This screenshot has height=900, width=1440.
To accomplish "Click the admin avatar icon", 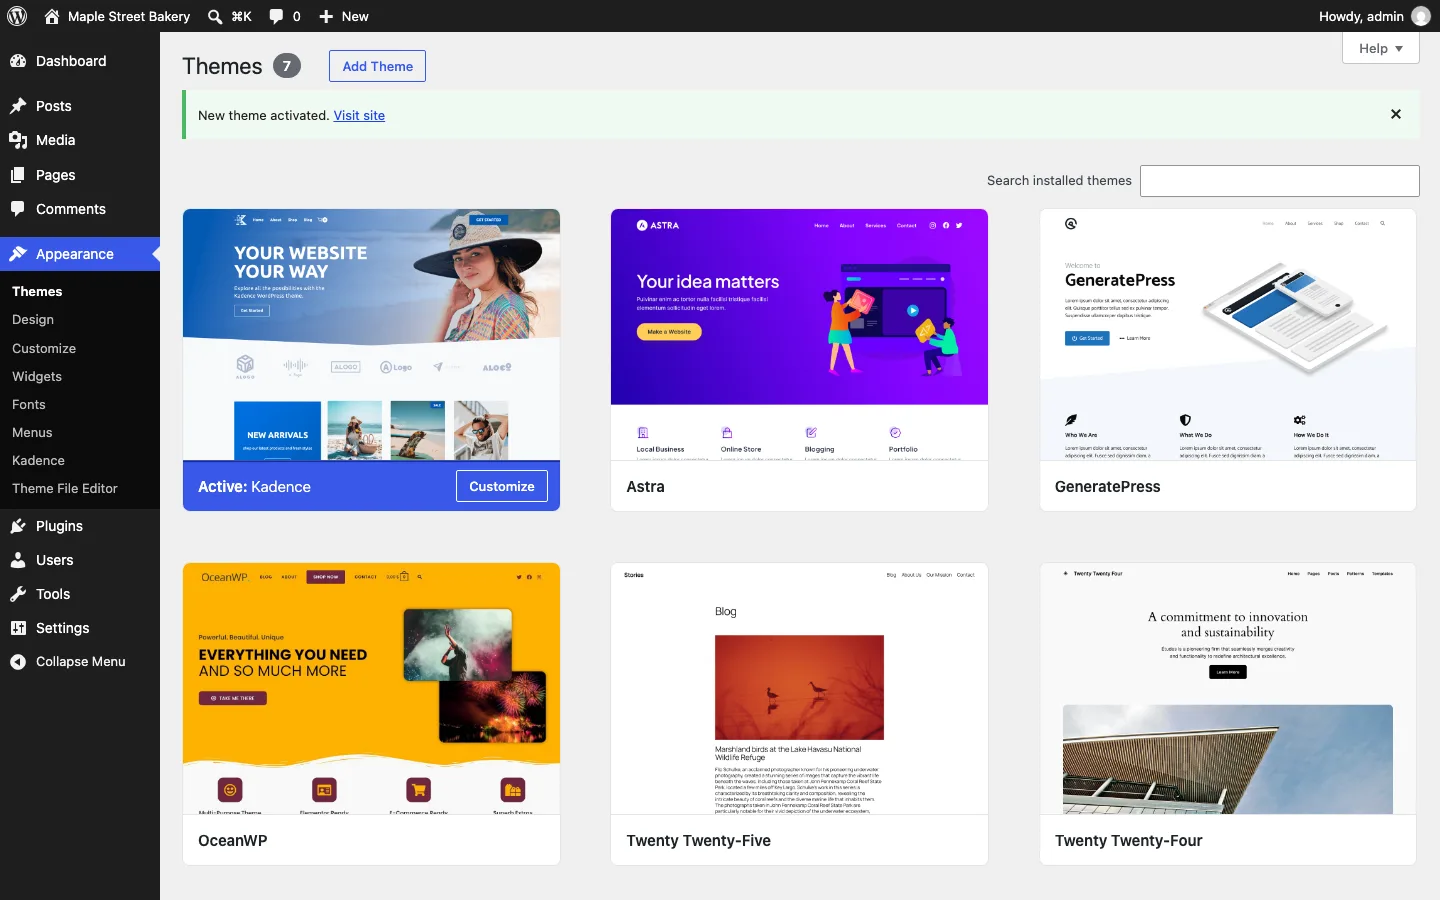I will point(1421,16).
